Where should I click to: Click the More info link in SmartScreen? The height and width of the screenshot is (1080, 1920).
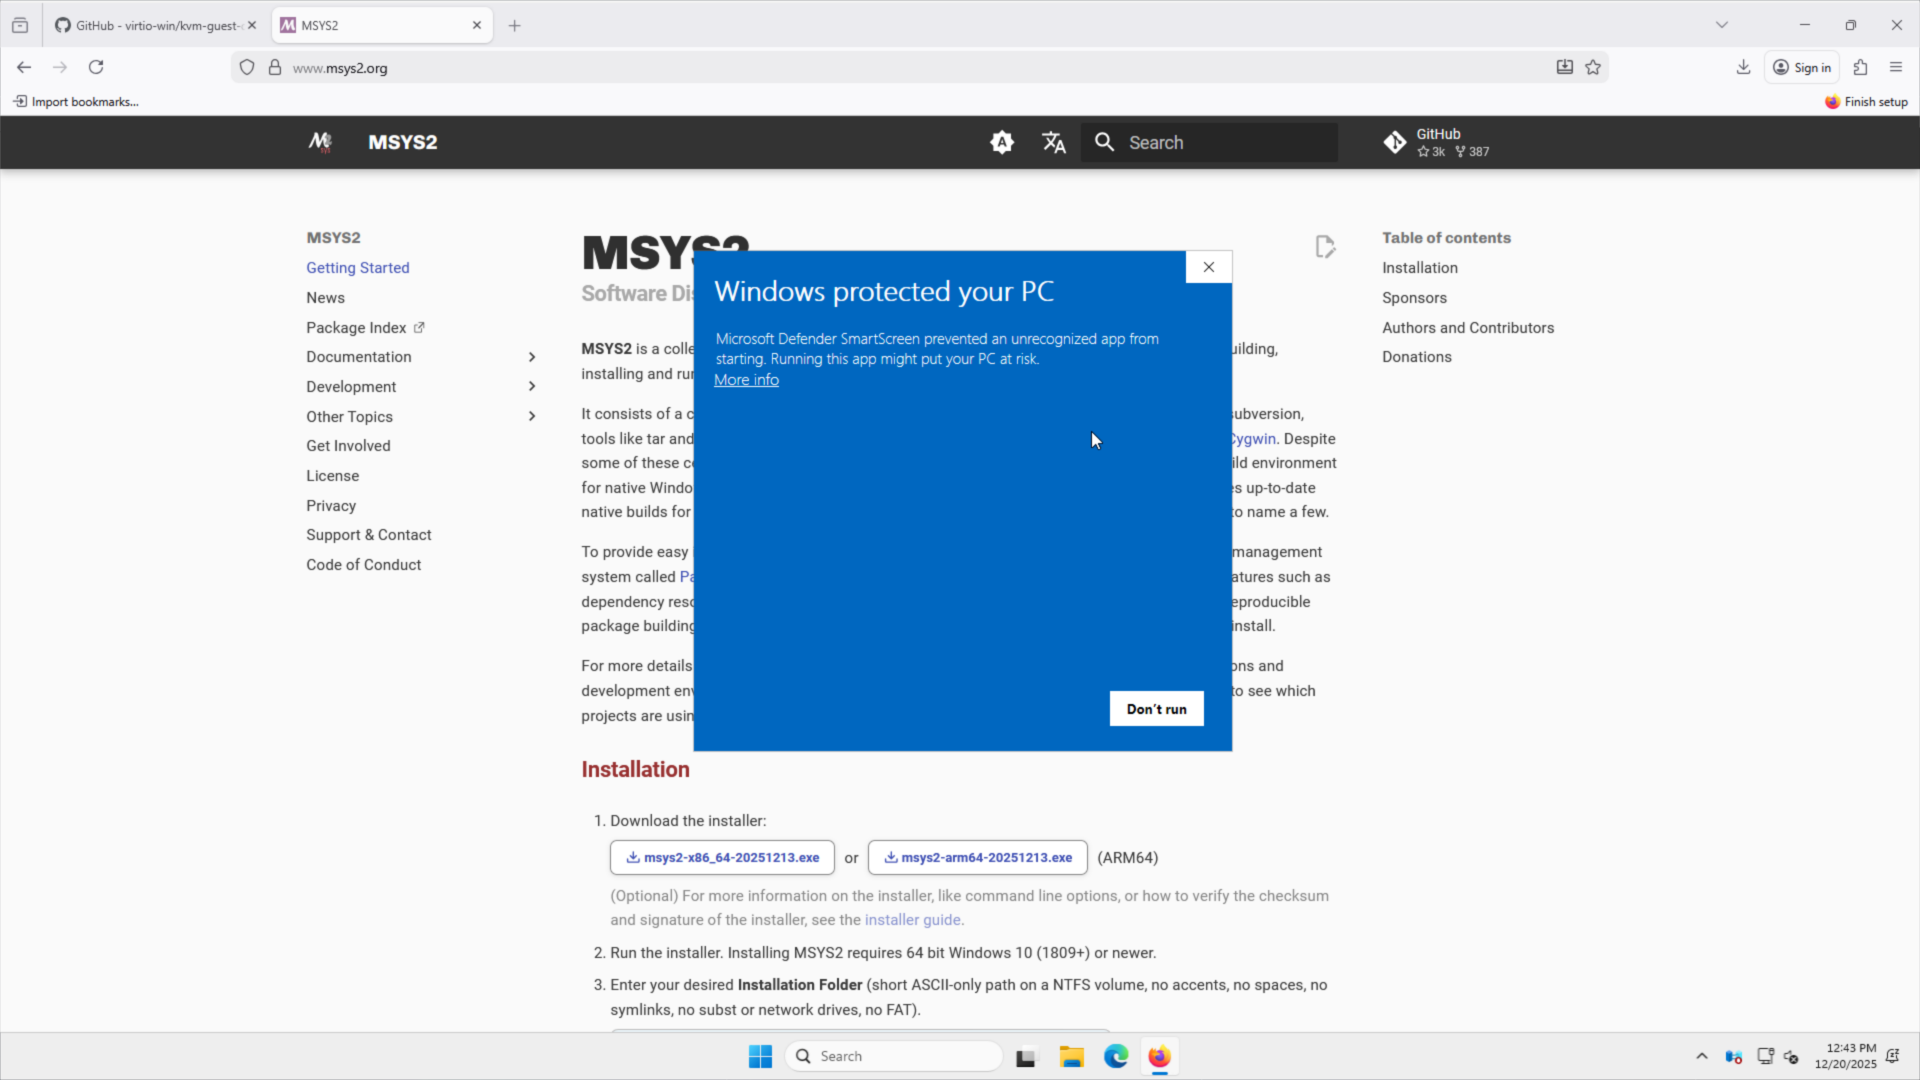(x=746, y=380)
